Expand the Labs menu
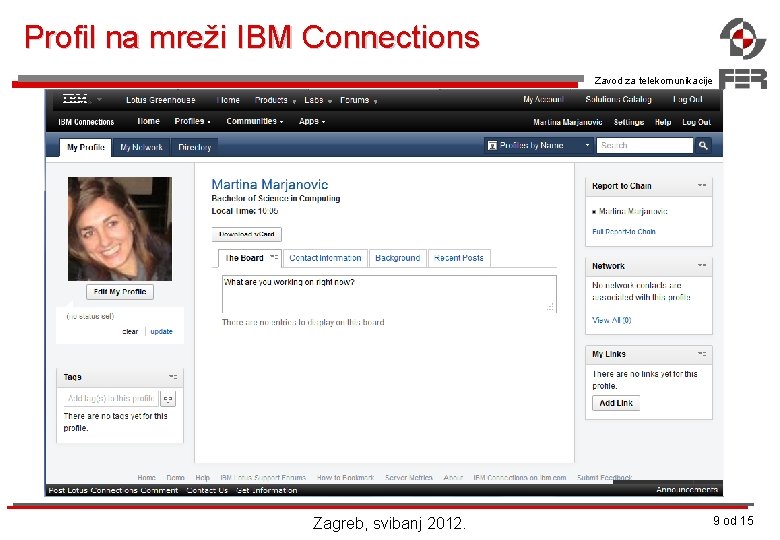The height and width of the screenshot is (540, 780). (318, 100)
